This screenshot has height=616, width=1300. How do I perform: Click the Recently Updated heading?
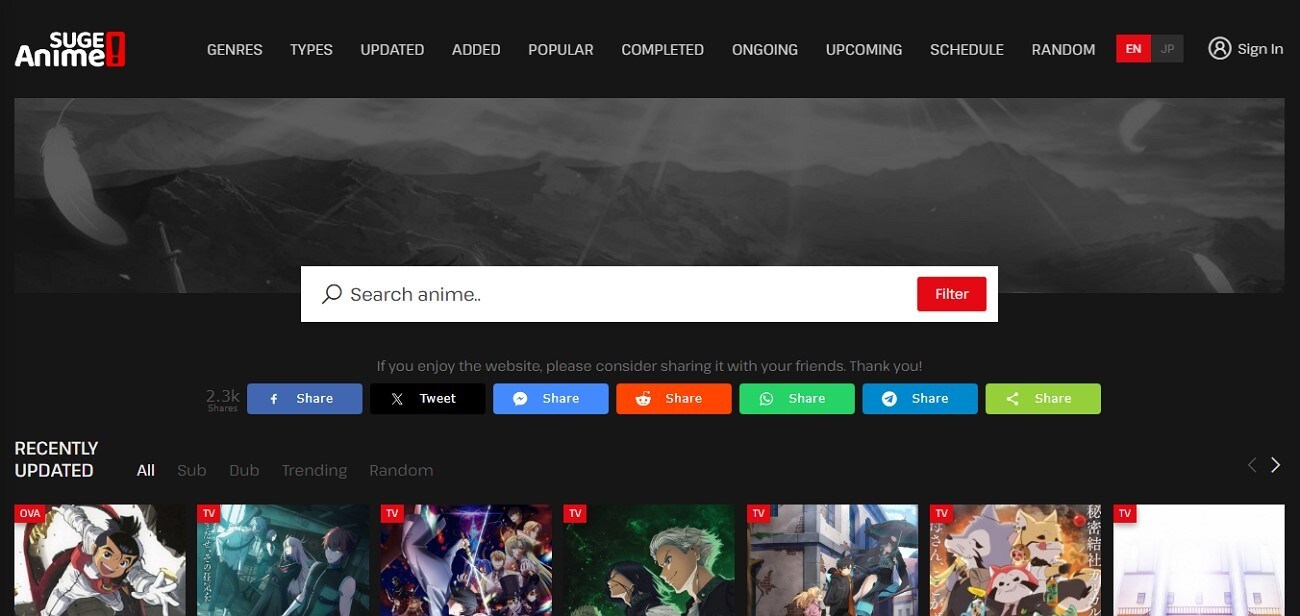(x=56, y=459)
